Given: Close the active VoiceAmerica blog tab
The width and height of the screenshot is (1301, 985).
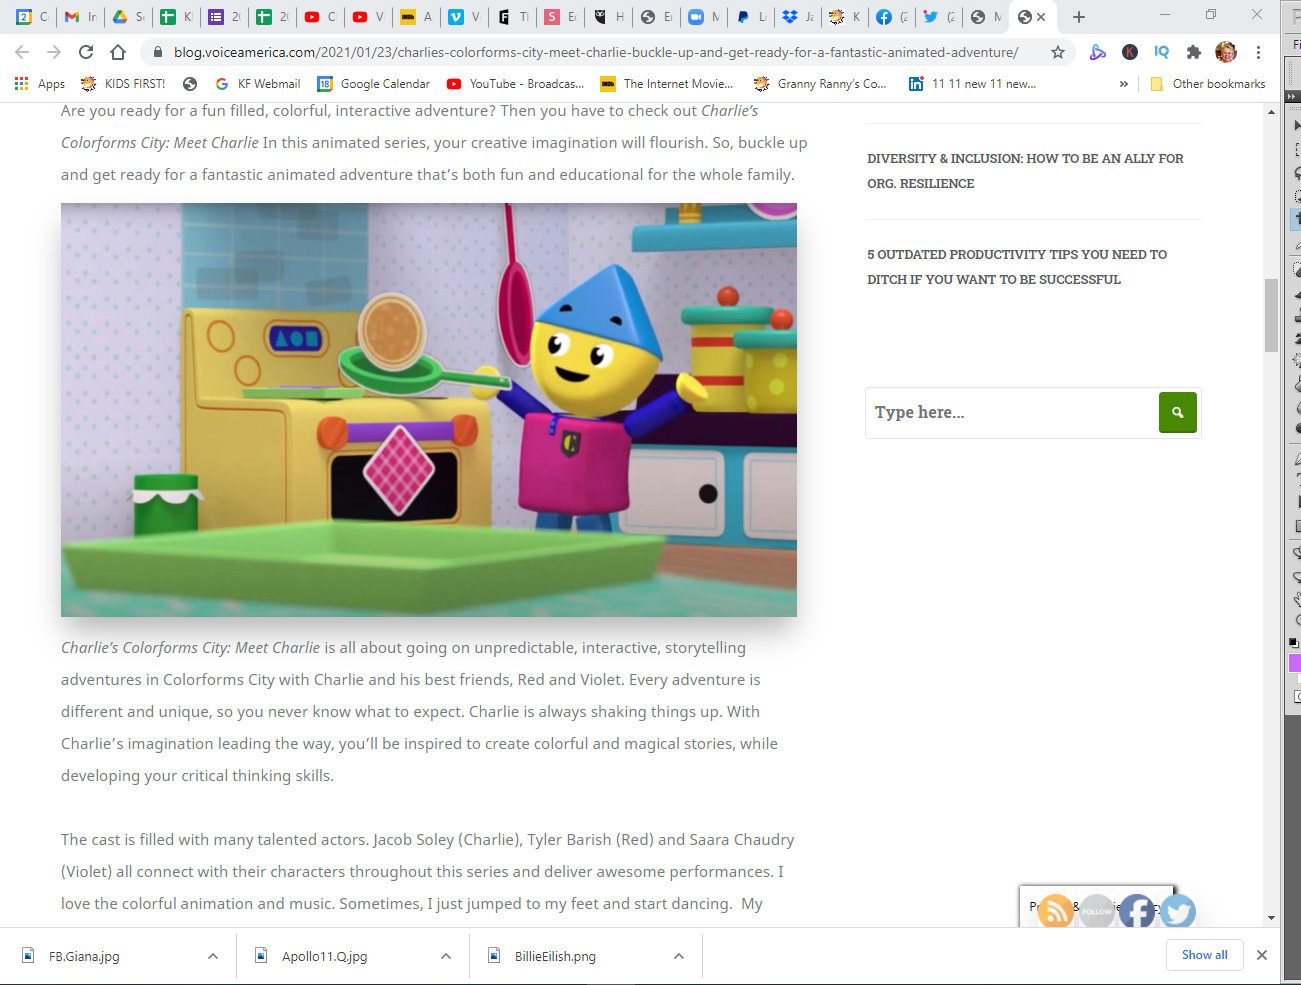Looking at the screenshot, I should pyautogui.click(x=1041, y=17).
